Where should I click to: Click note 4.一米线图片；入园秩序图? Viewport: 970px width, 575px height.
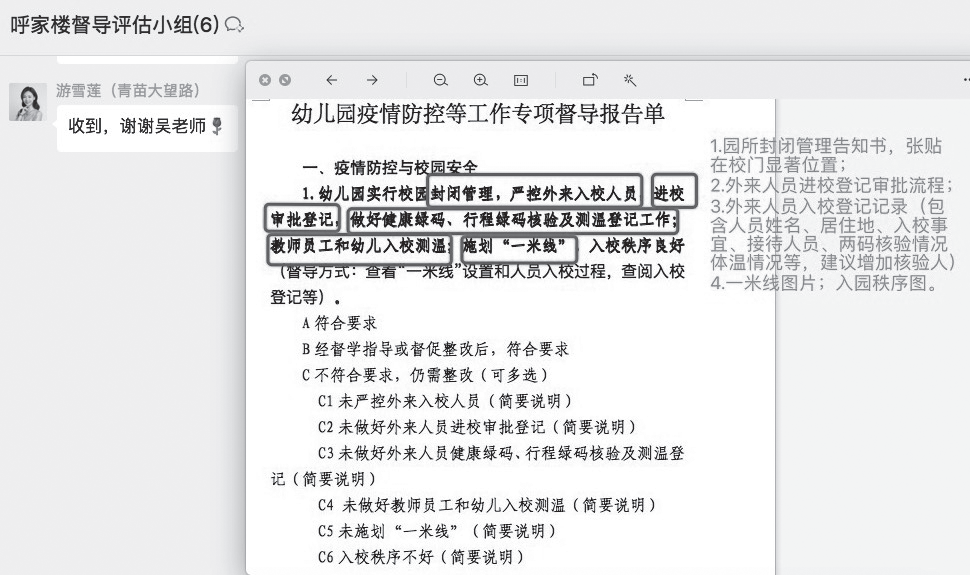pyautogui.click(x=824, y=283)
